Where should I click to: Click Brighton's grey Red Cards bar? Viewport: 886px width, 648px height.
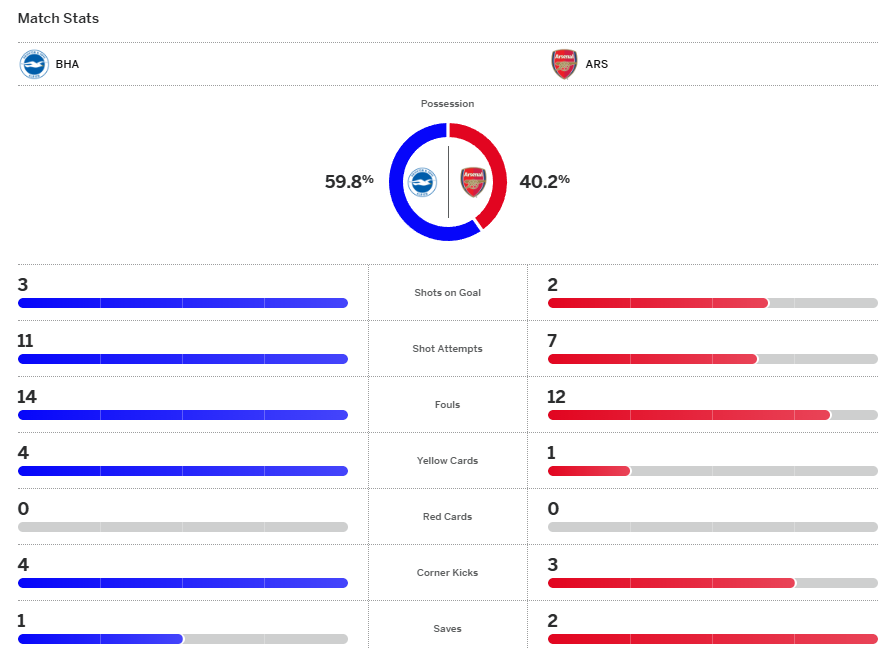[182, 527]
